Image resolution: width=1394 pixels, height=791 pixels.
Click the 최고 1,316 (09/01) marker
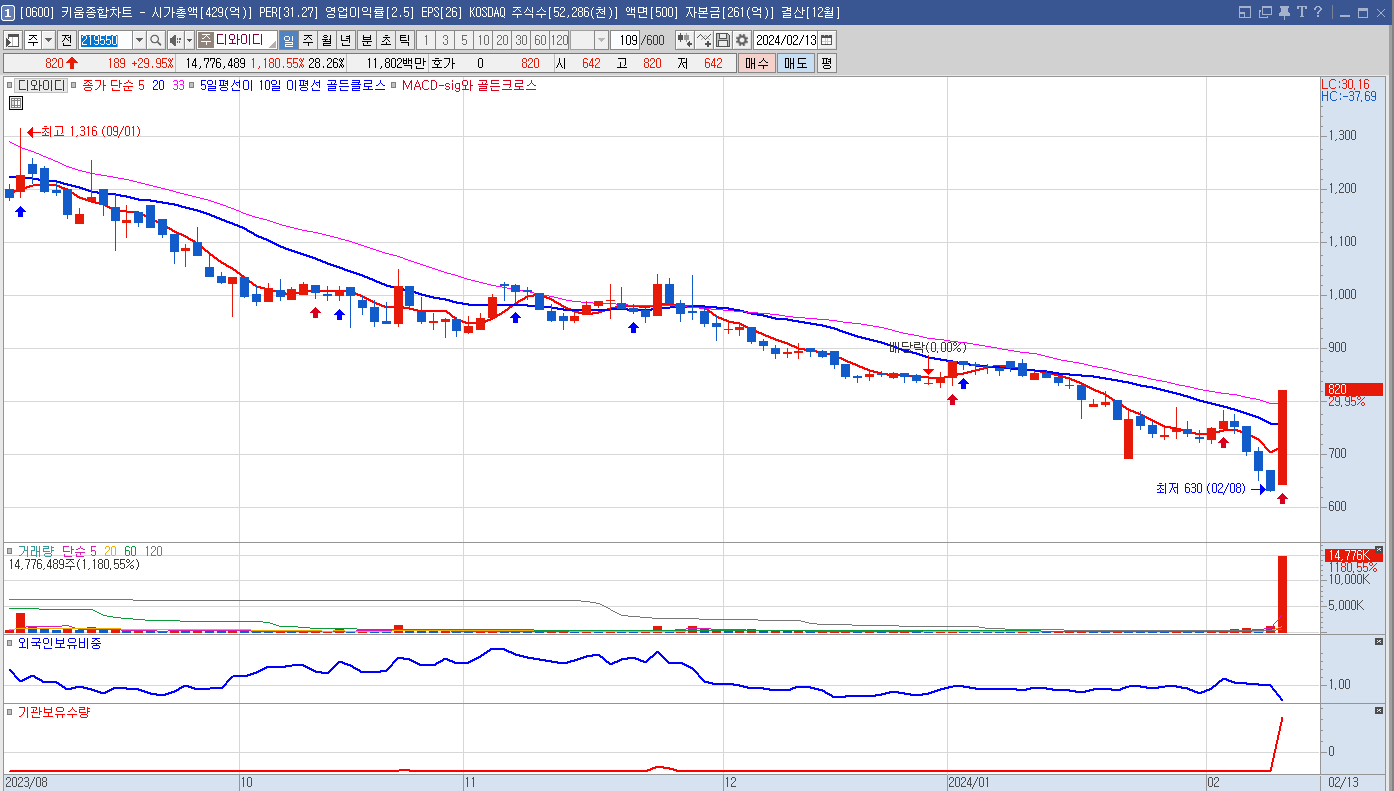(x=83, y=131)
